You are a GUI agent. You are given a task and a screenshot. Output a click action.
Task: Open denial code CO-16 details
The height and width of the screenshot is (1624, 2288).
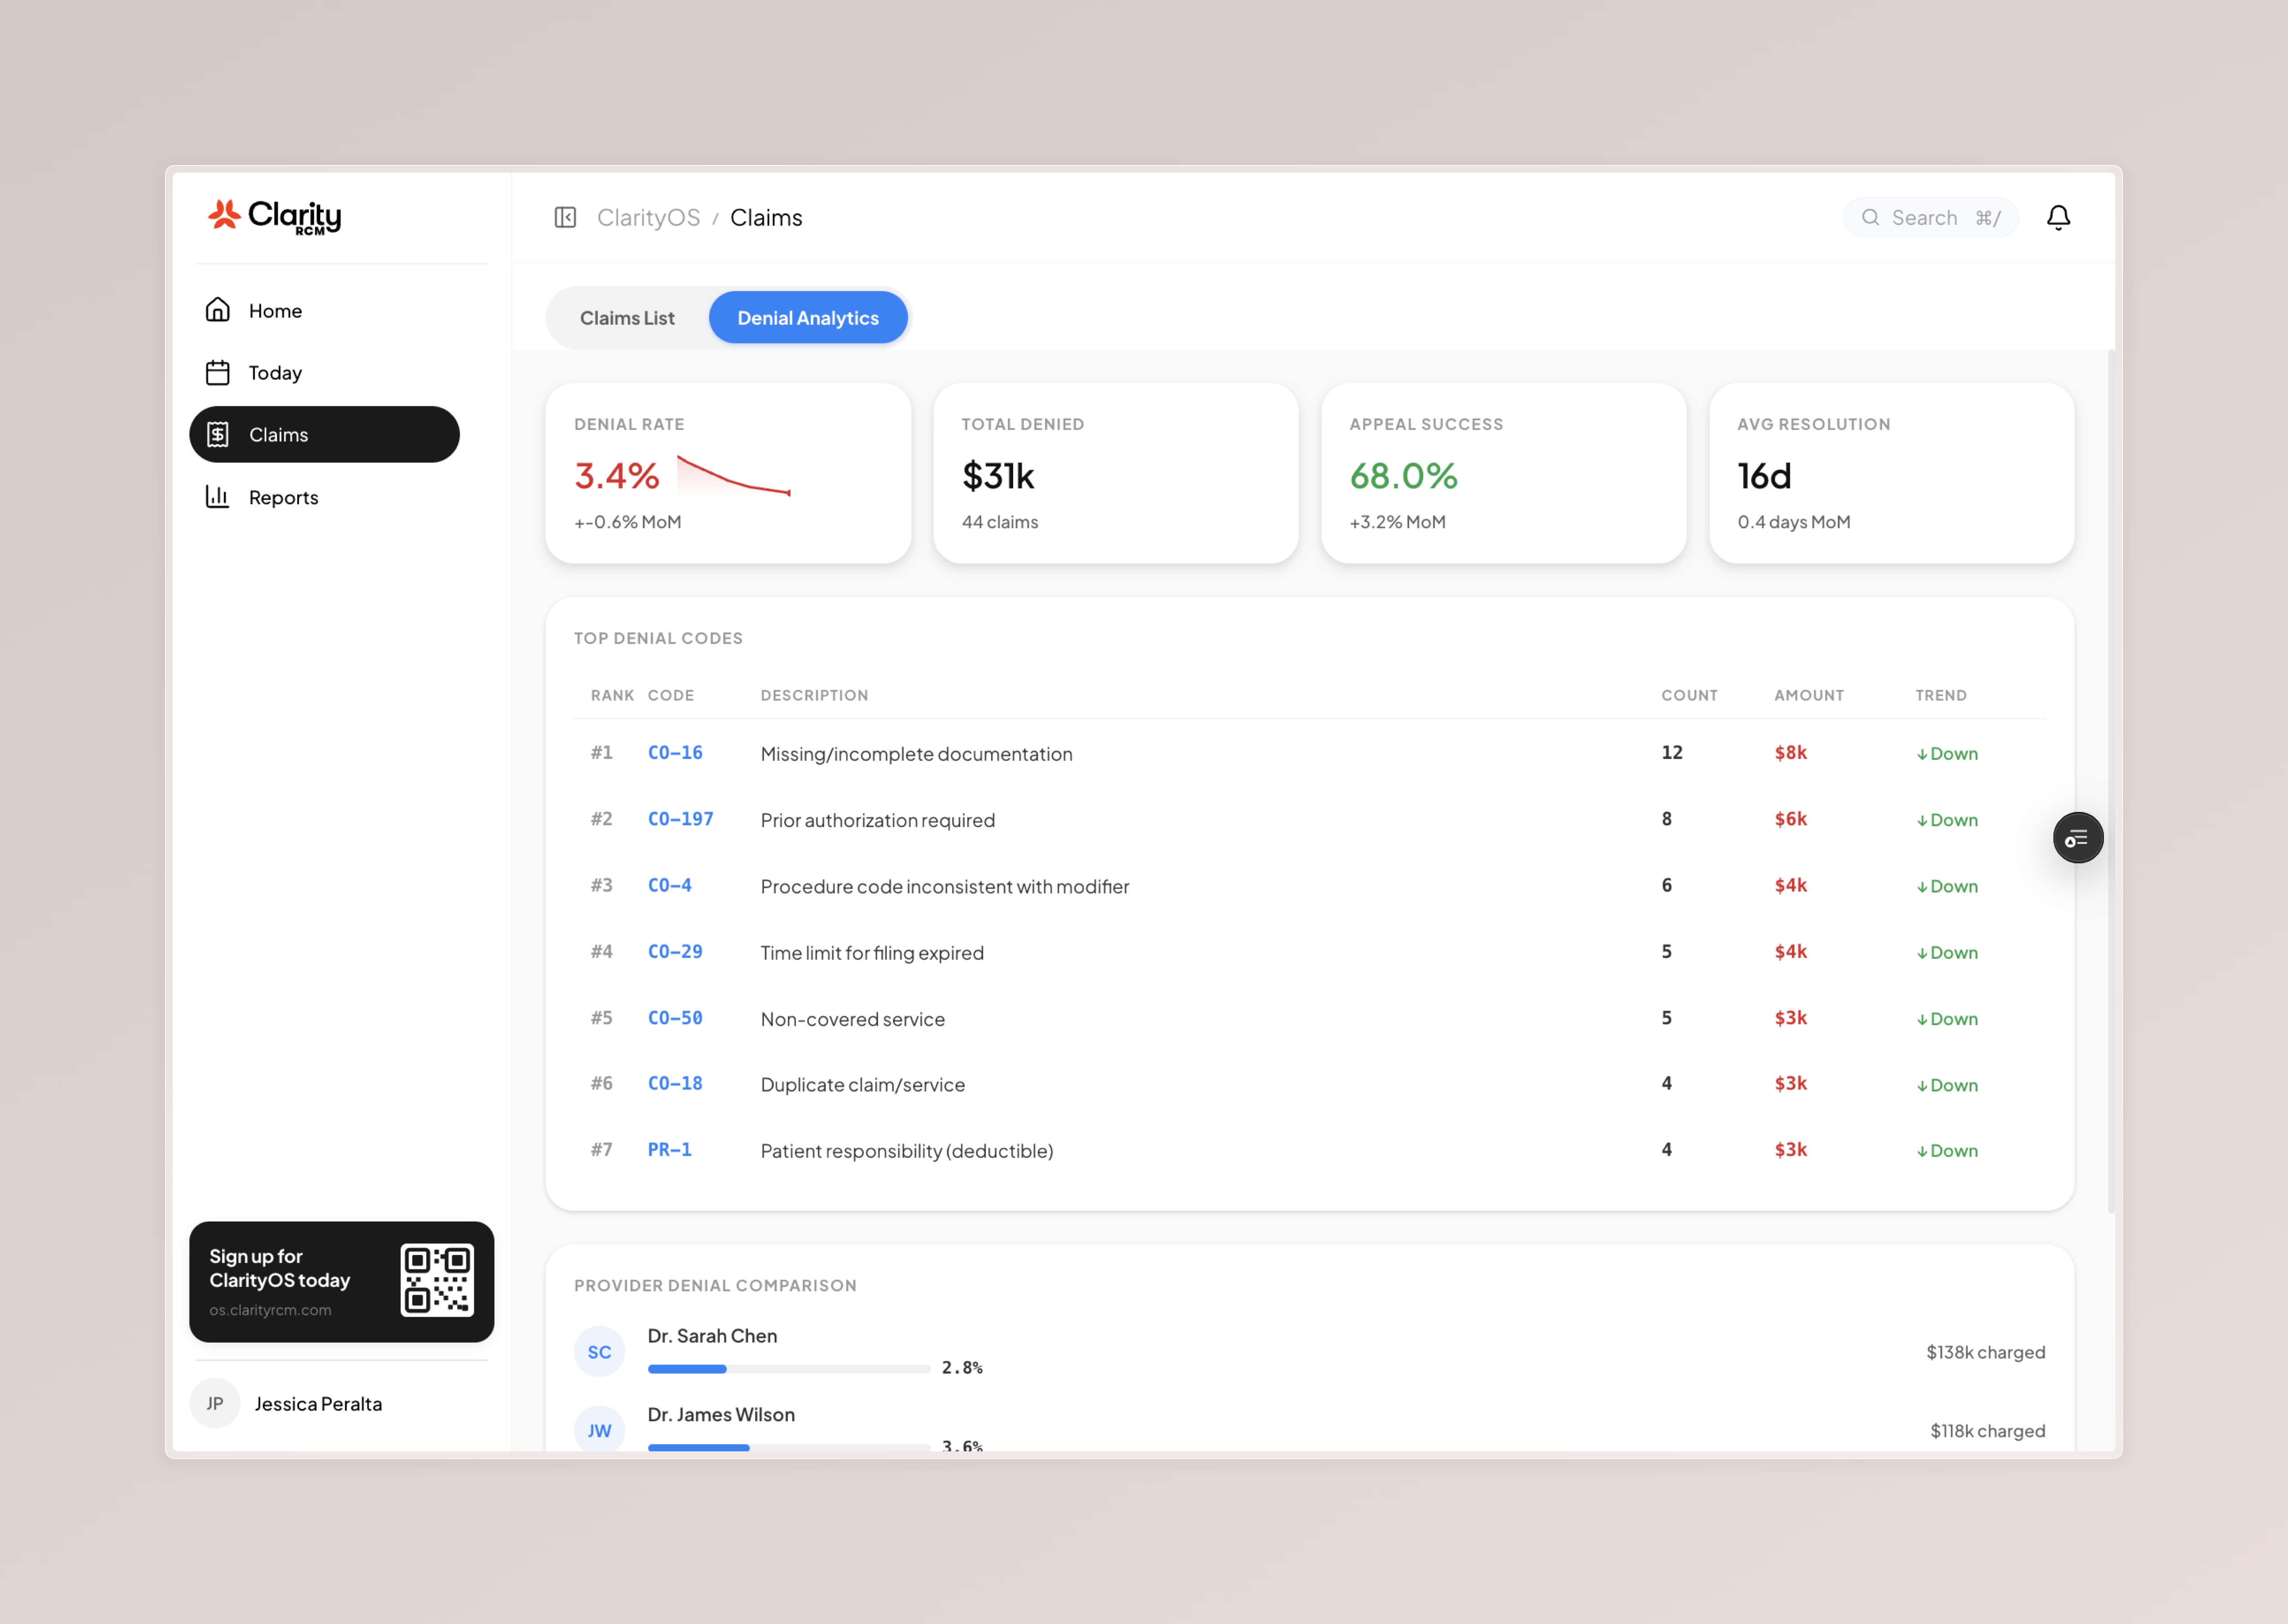(675, 753)
